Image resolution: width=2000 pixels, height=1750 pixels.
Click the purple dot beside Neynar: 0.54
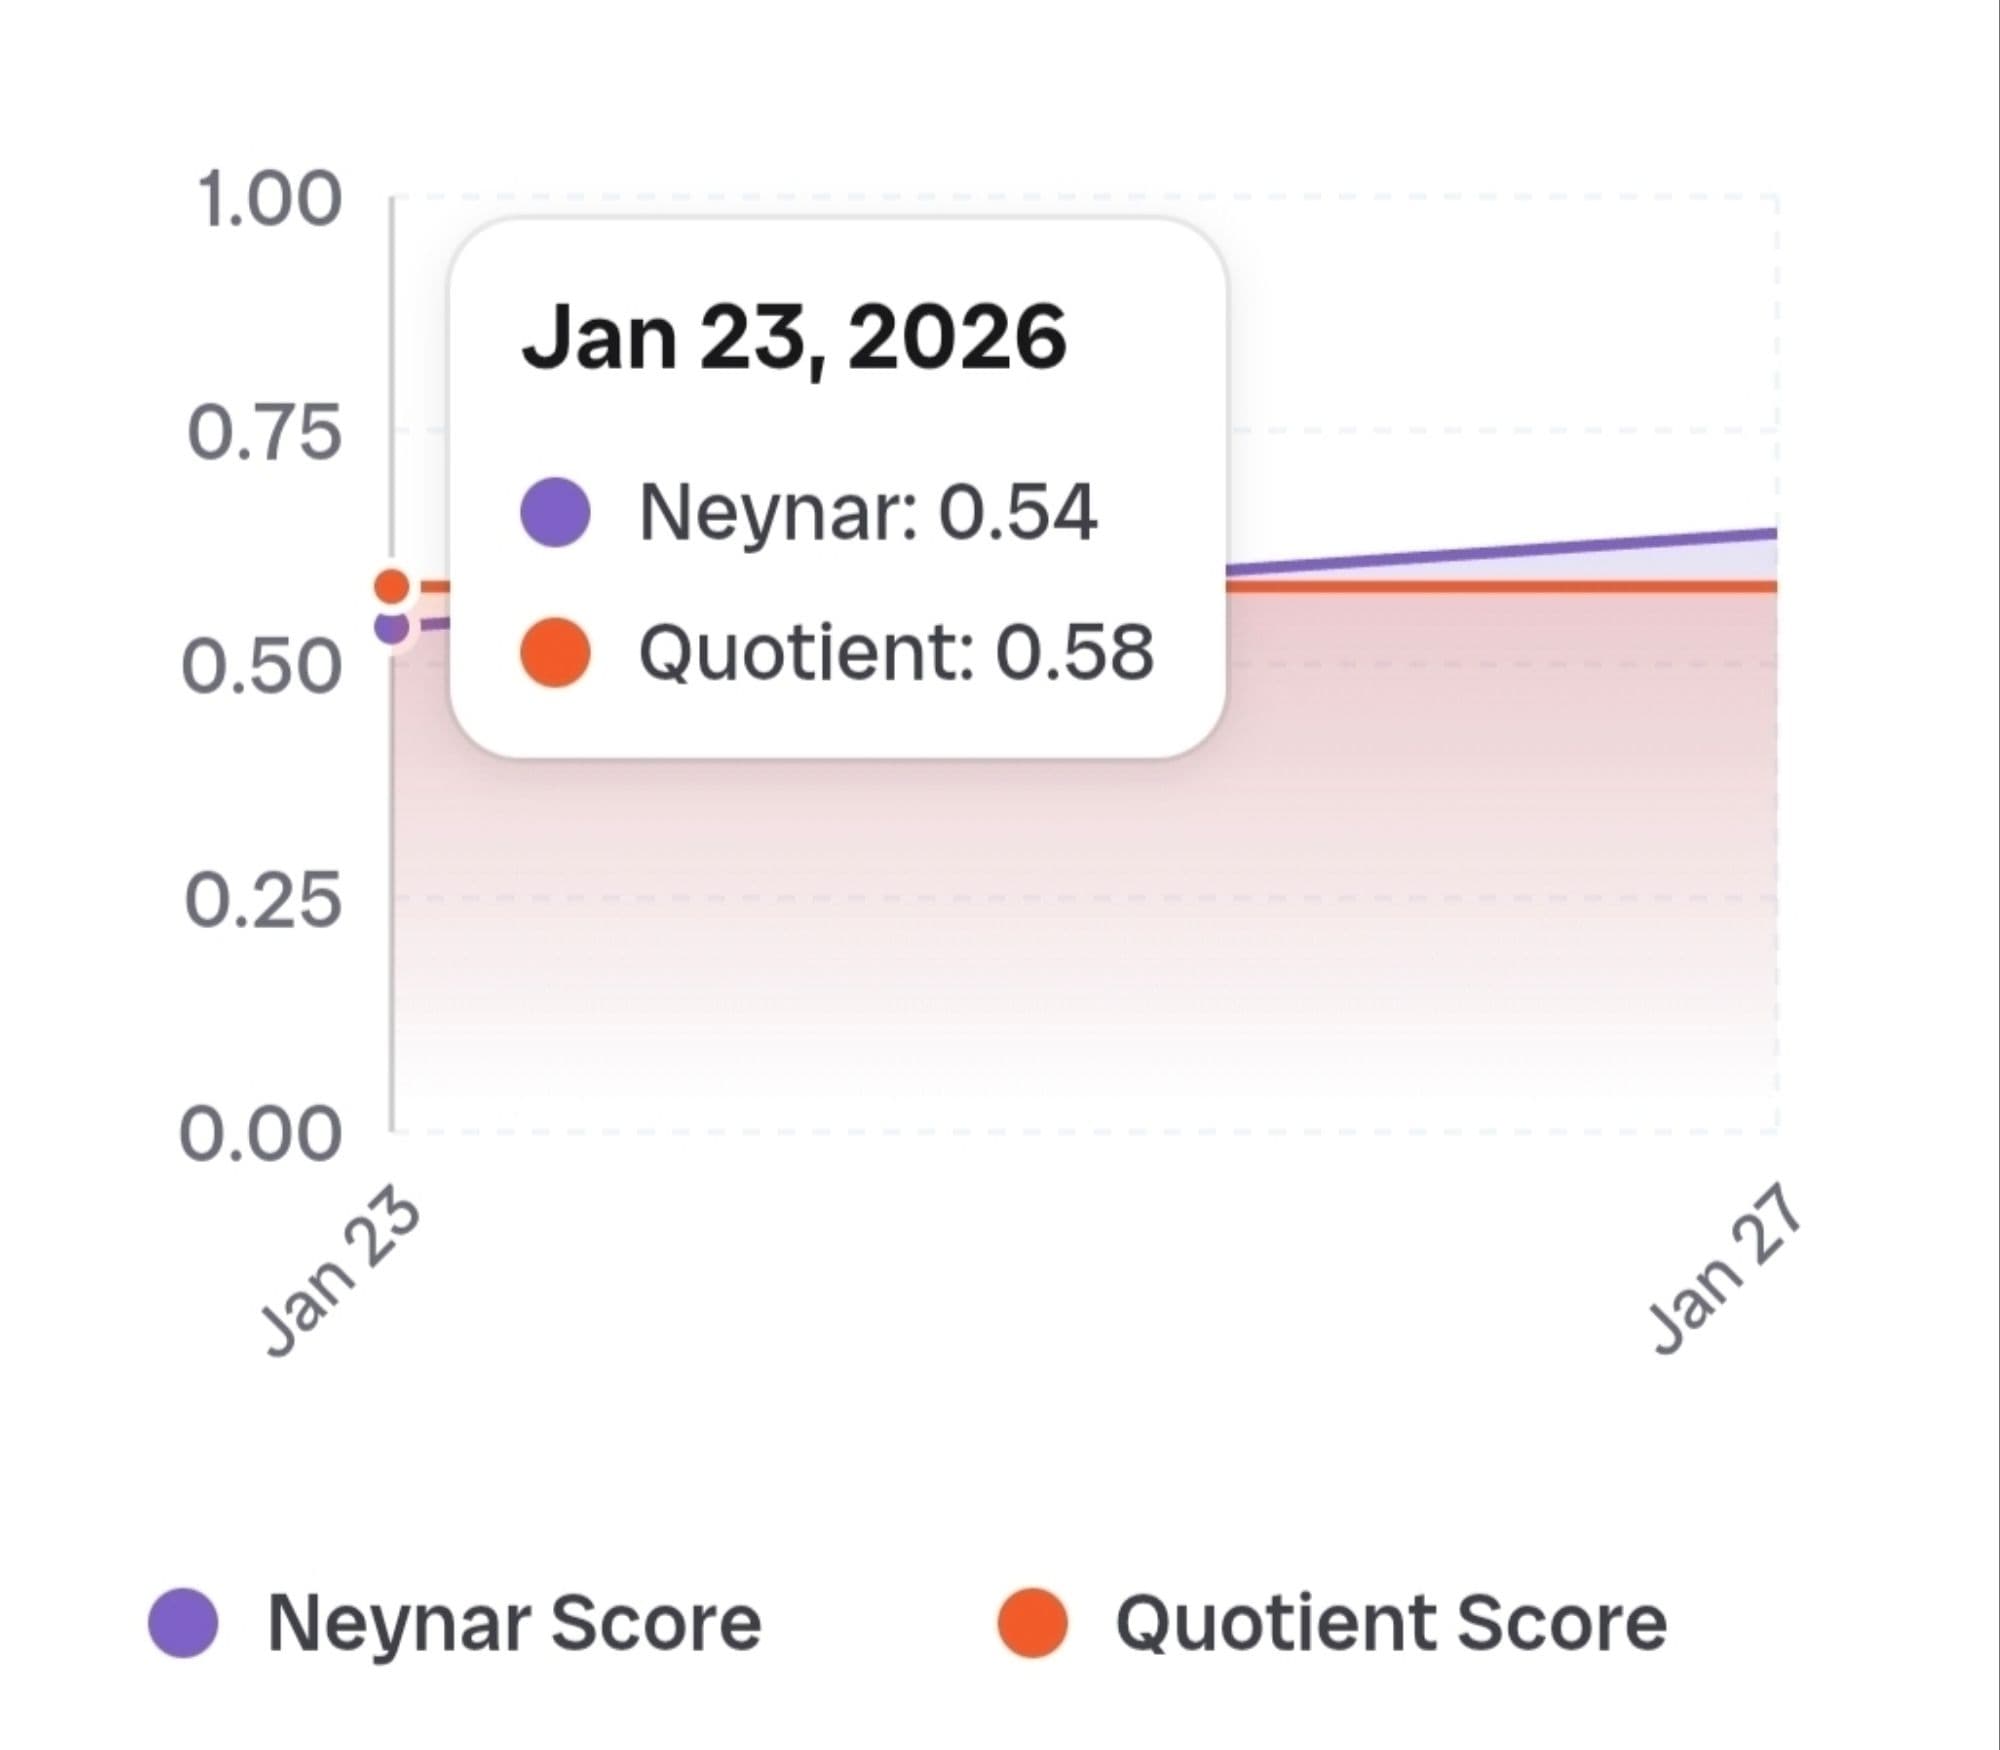coord(556,512)
